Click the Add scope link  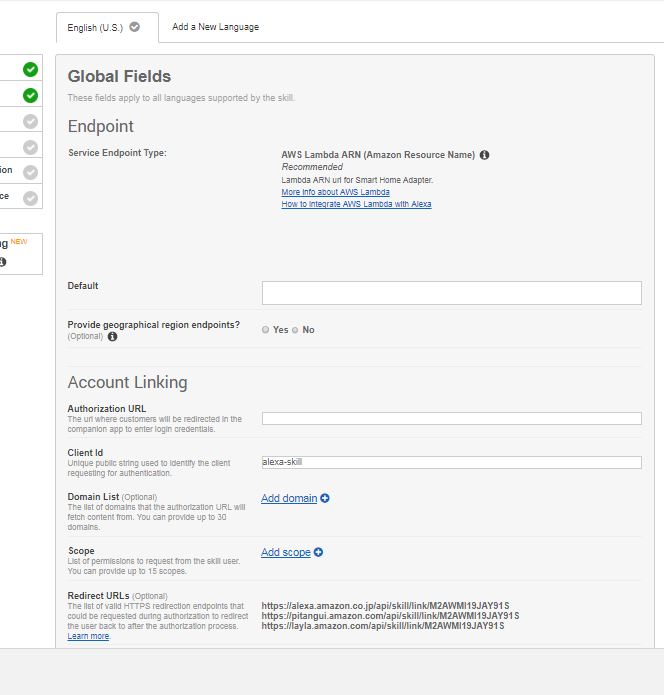(x=285, y=552)
